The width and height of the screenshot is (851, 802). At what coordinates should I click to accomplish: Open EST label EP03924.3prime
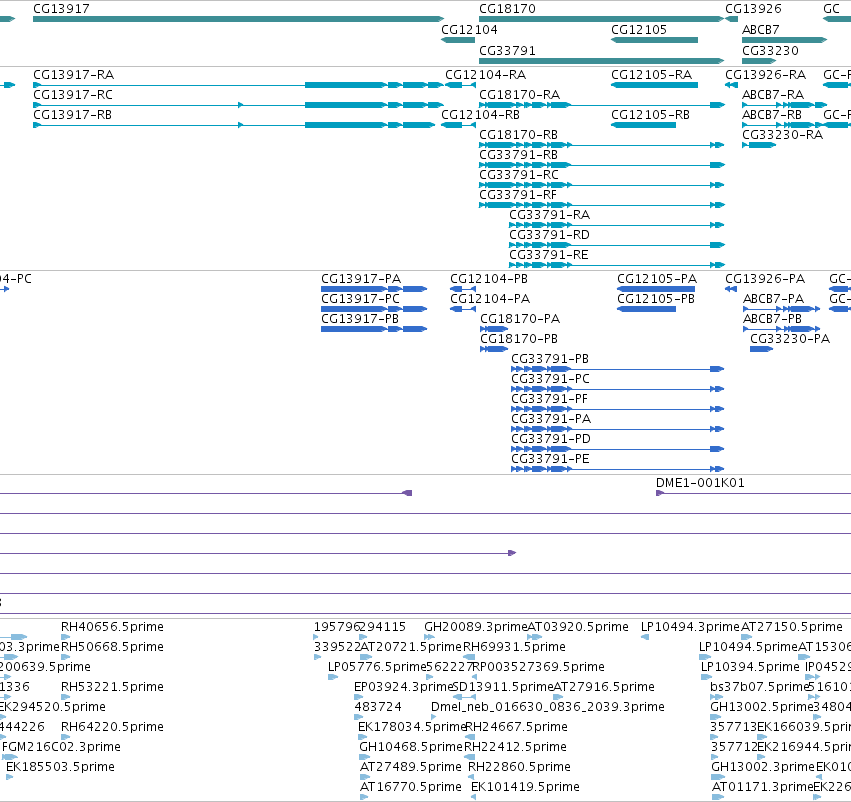[403, 687]
